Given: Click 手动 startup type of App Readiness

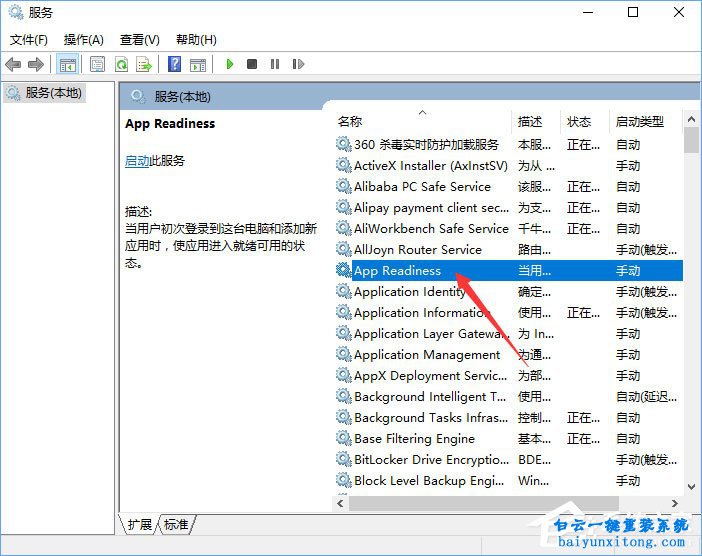Looking at the screenshot, I should pos(628,270).
